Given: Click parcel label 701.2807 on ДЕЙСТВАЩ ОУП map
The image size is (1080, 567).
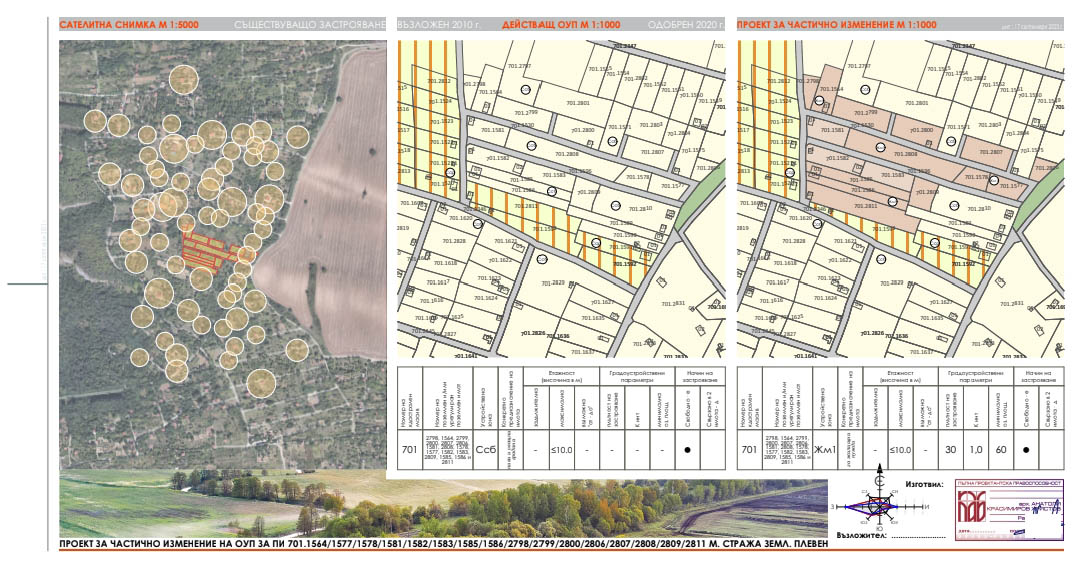Looking at the screenshot, I should click(652, 152).
